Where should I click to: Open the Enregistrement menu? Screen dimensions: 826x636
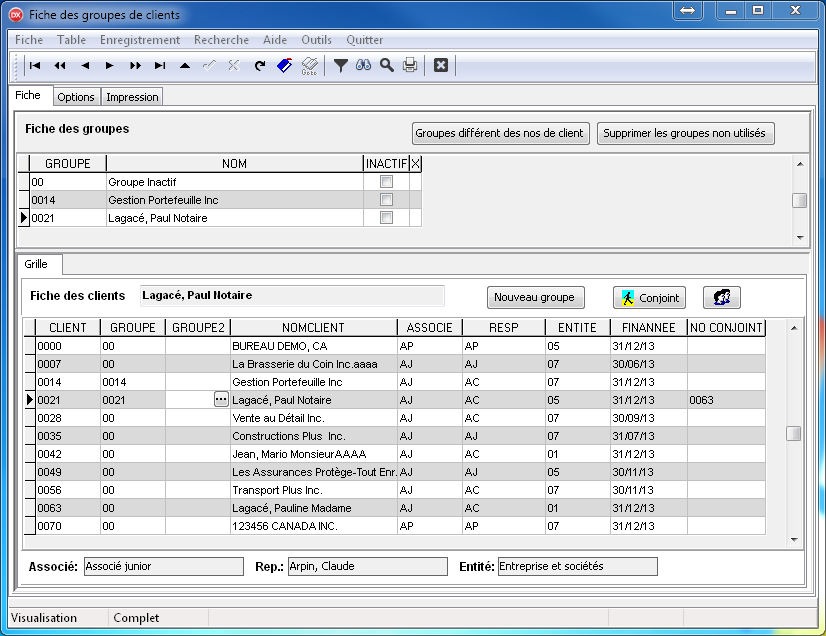pos(140,40)
